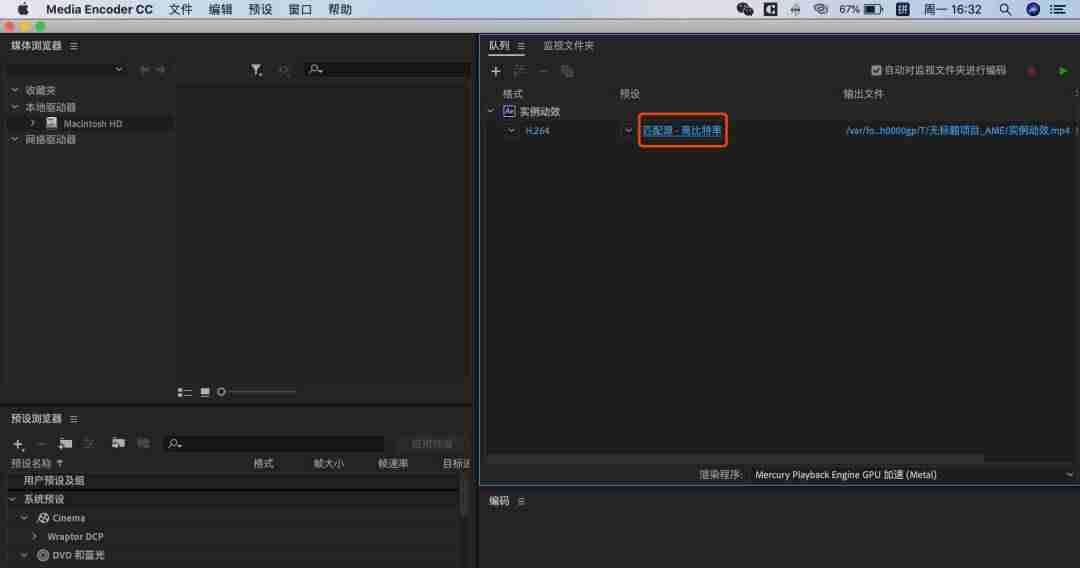Click the thumbnail zoom slider in media browser
The height and width of the screenshot is (568, 1080).
click(257, 392)
